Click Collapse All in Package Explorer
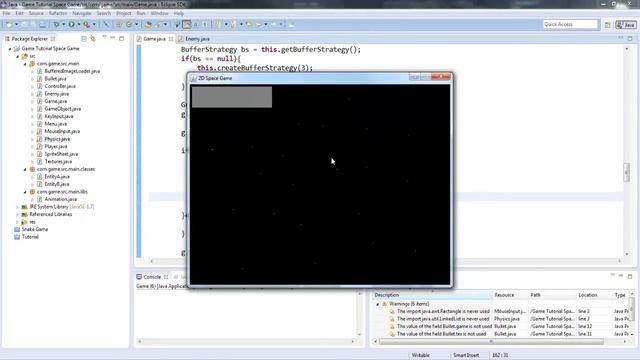This screenshot has height=360, width=640. tap(84, 39)
